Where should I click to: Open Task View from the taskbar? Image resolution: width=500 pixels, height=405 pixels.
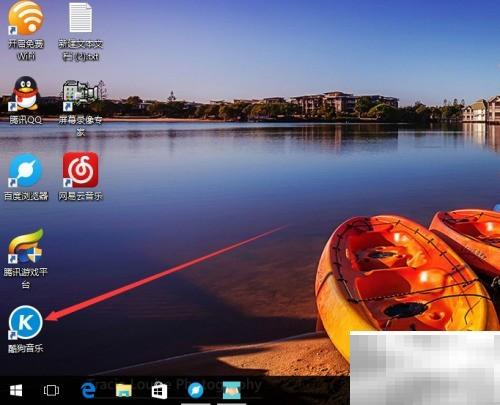coord(51,390)
